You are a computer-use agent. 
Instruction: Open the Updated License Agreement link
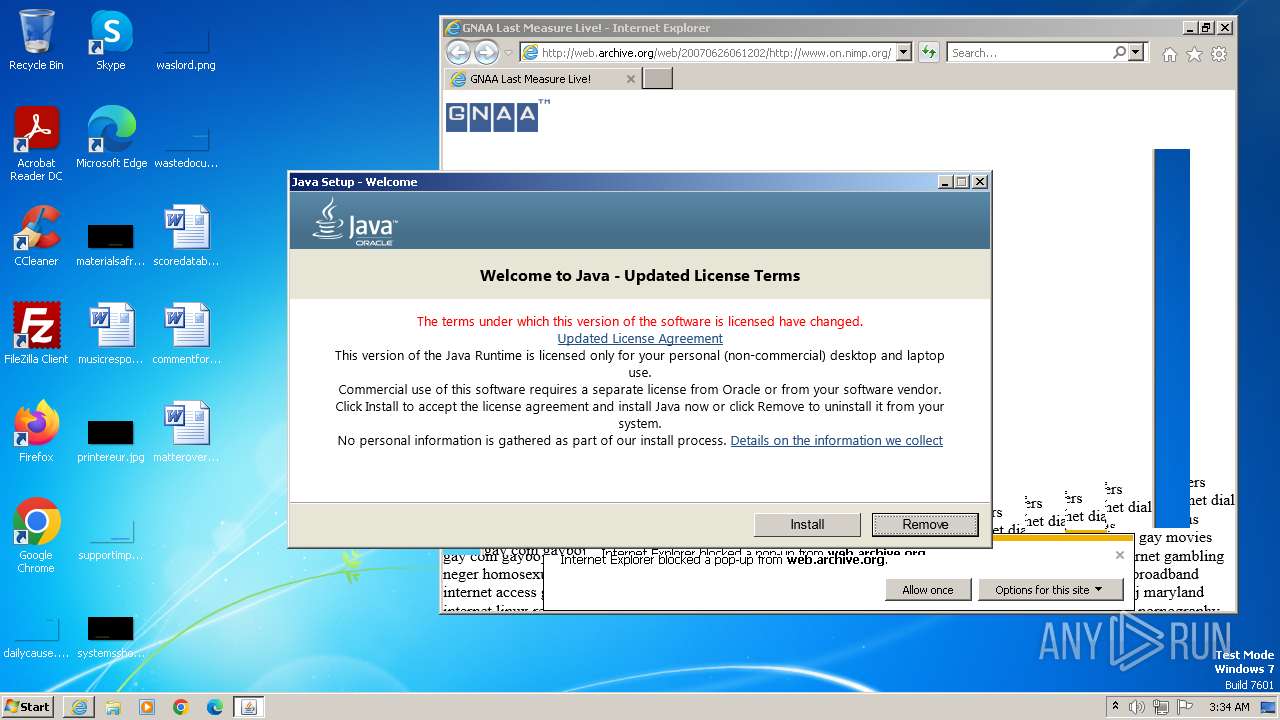(x=640, y=339)
